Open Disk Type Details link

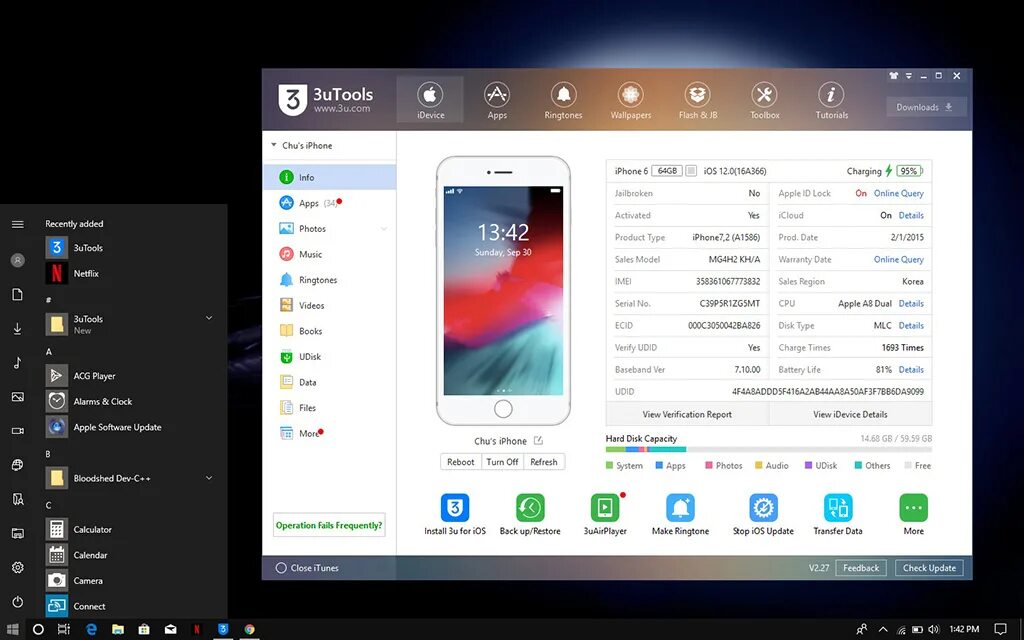[x=911, y=325]
